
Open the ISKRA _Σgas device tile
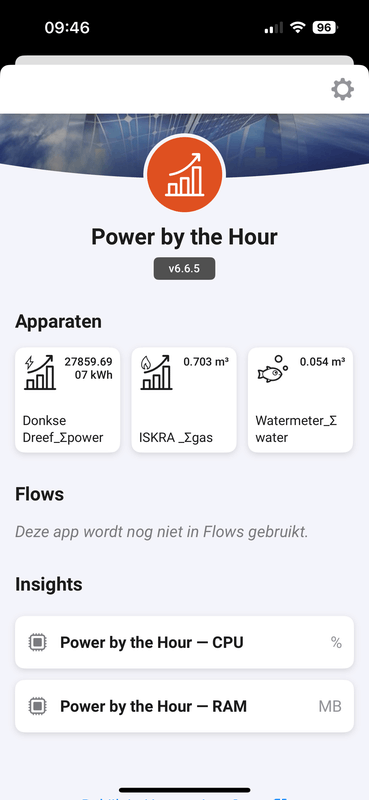click(x=184, y=400)
